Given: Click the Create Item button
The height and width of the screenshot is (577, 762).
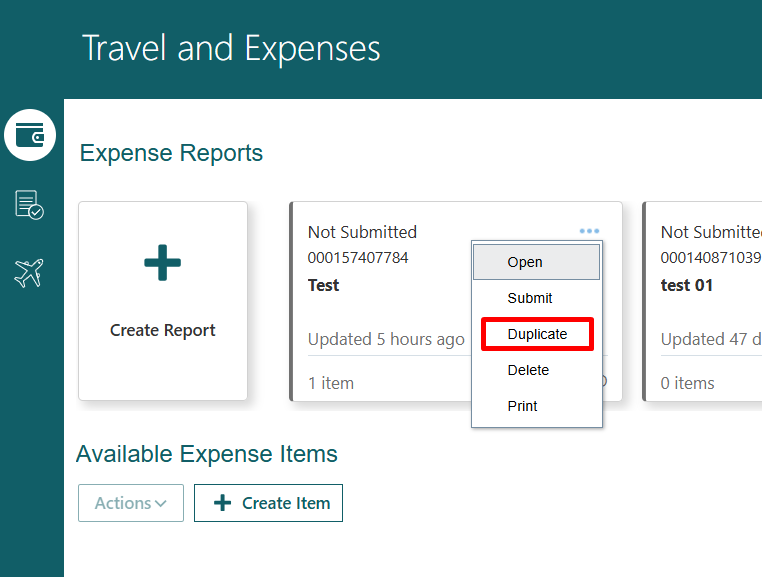Looking at the screenshot, I should (x=268, y=503).
